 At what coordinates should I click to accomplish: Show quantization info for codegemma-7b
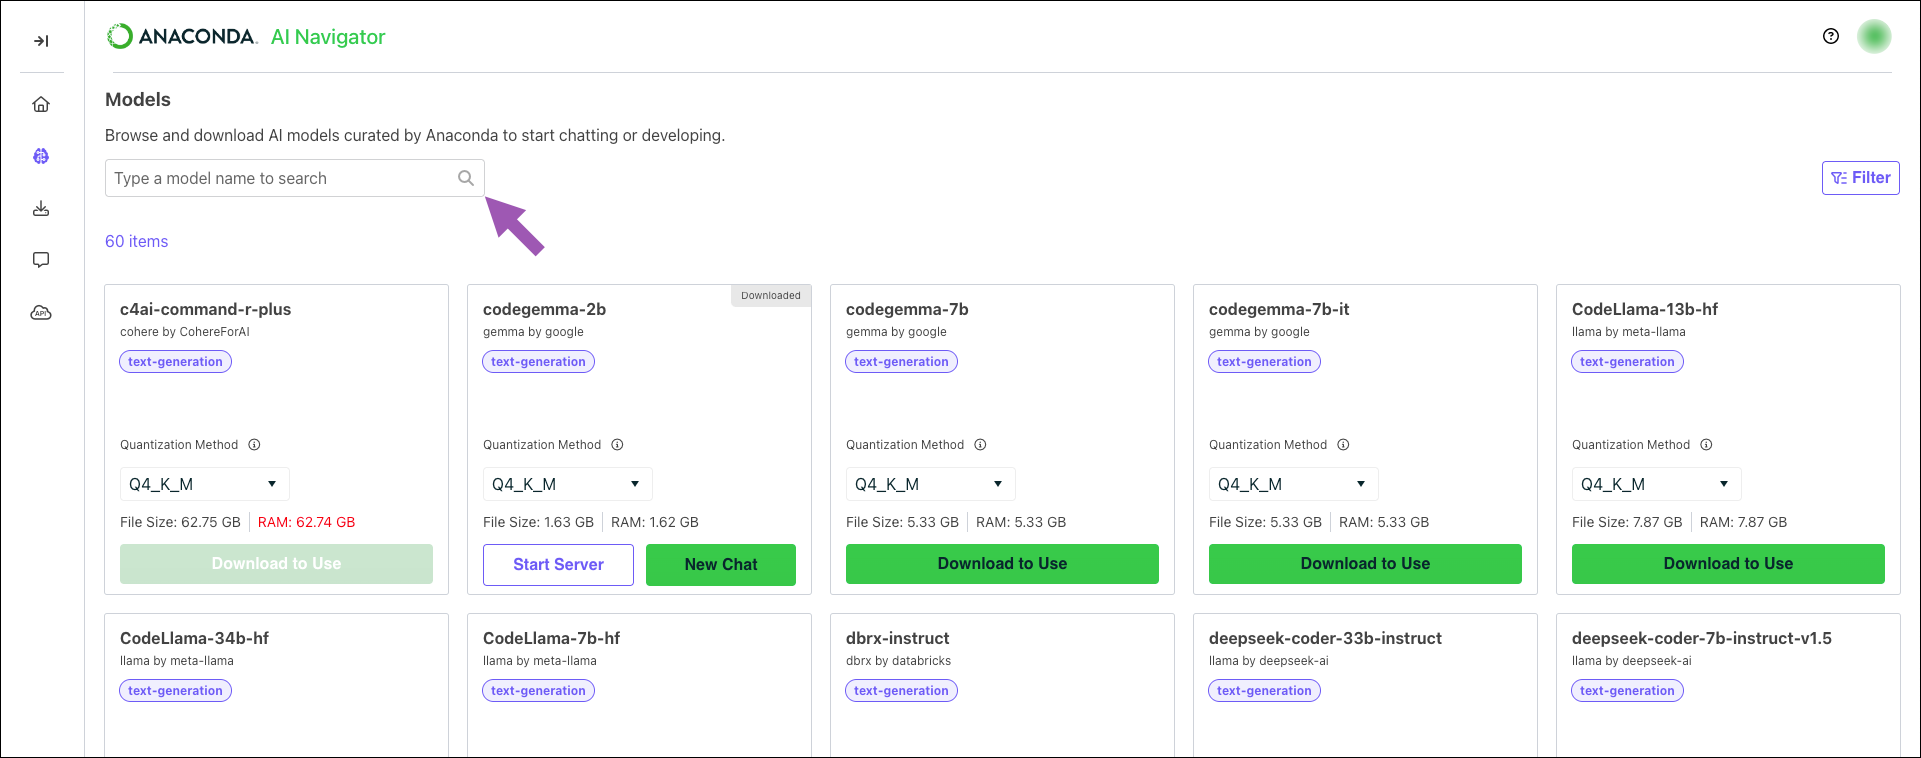point(980,445)
